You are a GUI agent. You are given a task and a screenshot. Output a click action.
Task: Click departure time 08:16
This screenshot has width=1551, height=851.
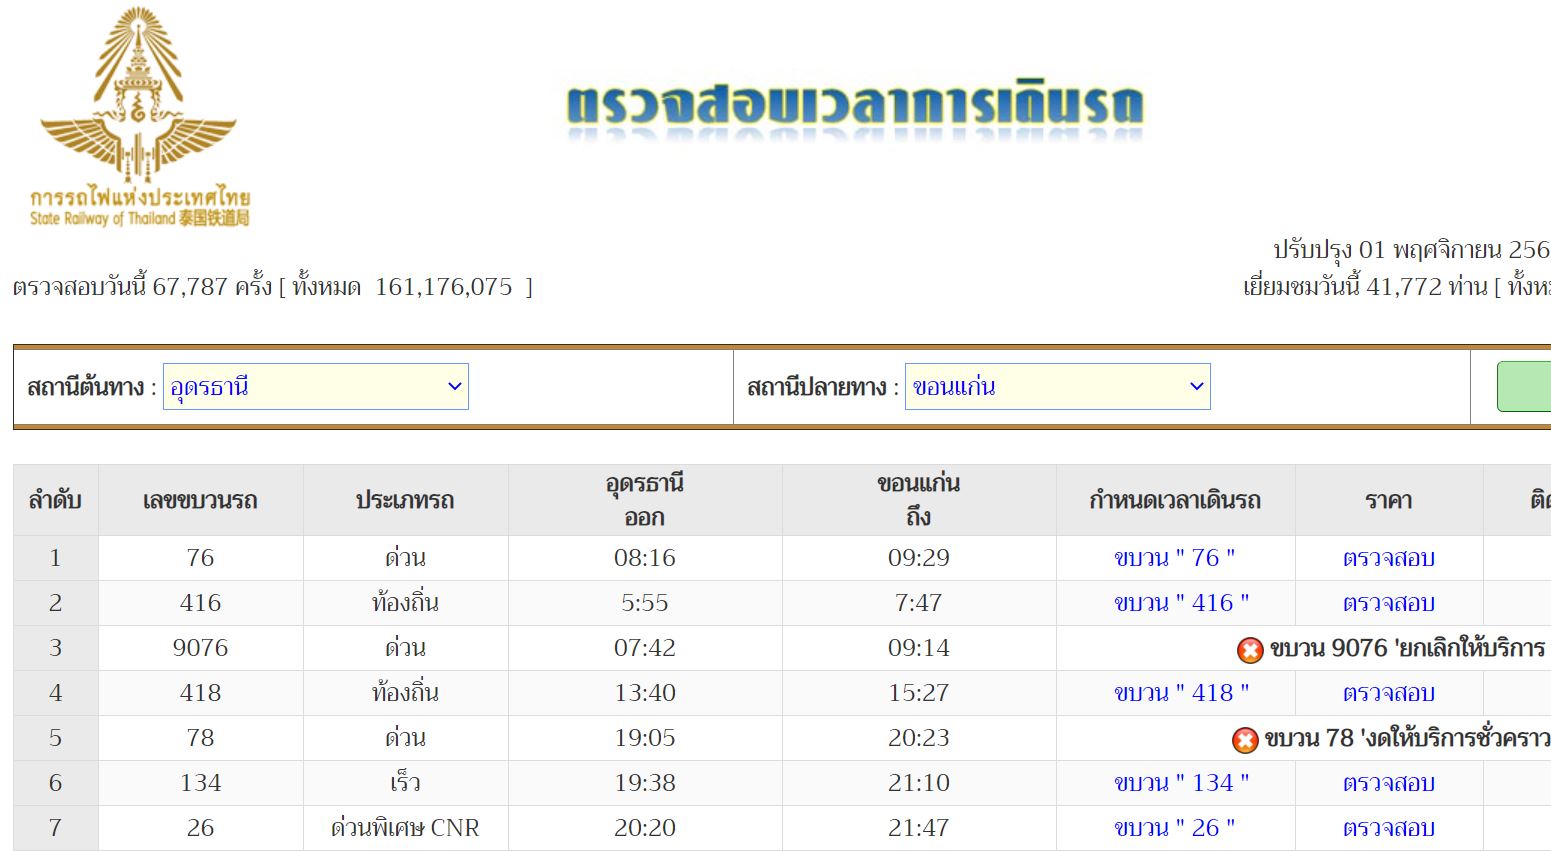point(645,558)
